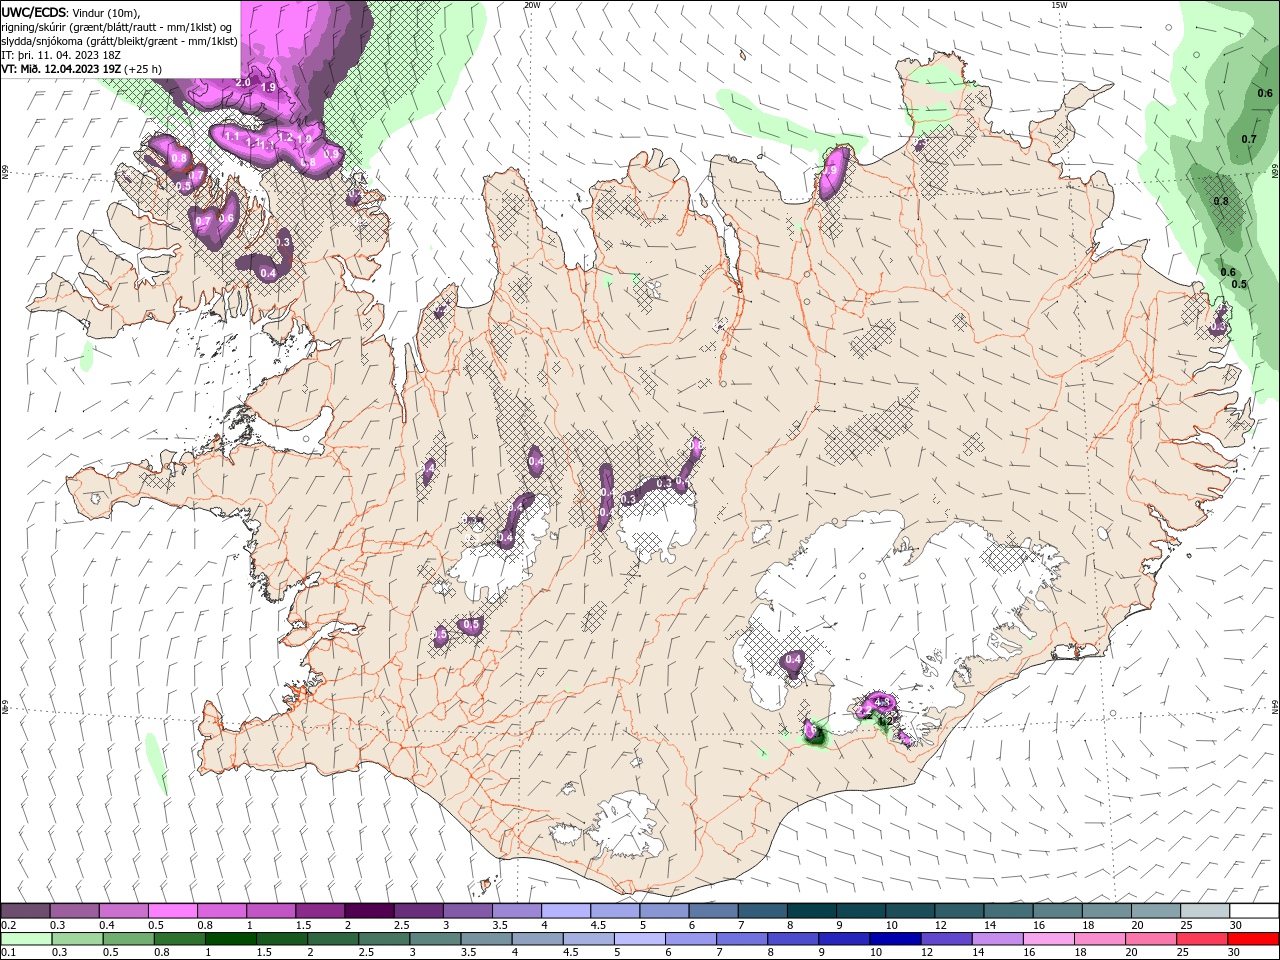
Task: Click the upper legend swatch between 12 and 14
Action: click(959, 911)
